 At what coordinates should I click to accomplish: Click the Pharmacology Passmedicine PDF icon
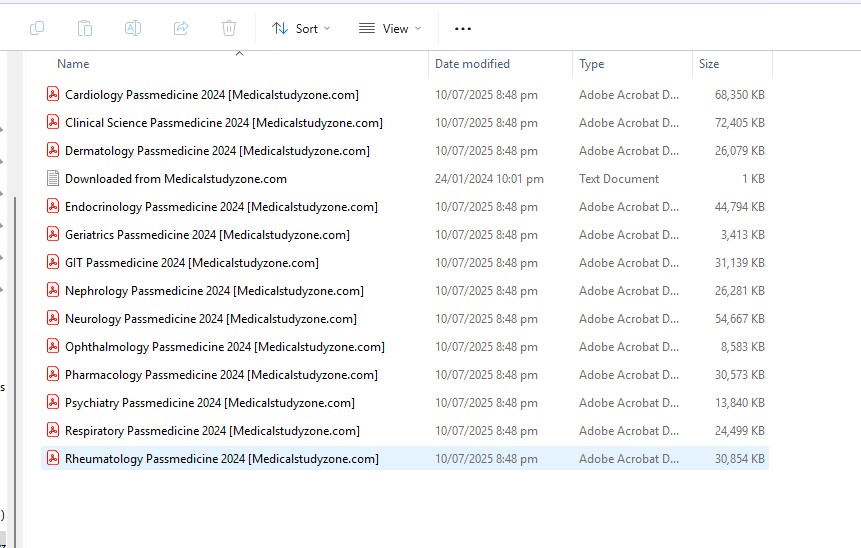point(53,374)
